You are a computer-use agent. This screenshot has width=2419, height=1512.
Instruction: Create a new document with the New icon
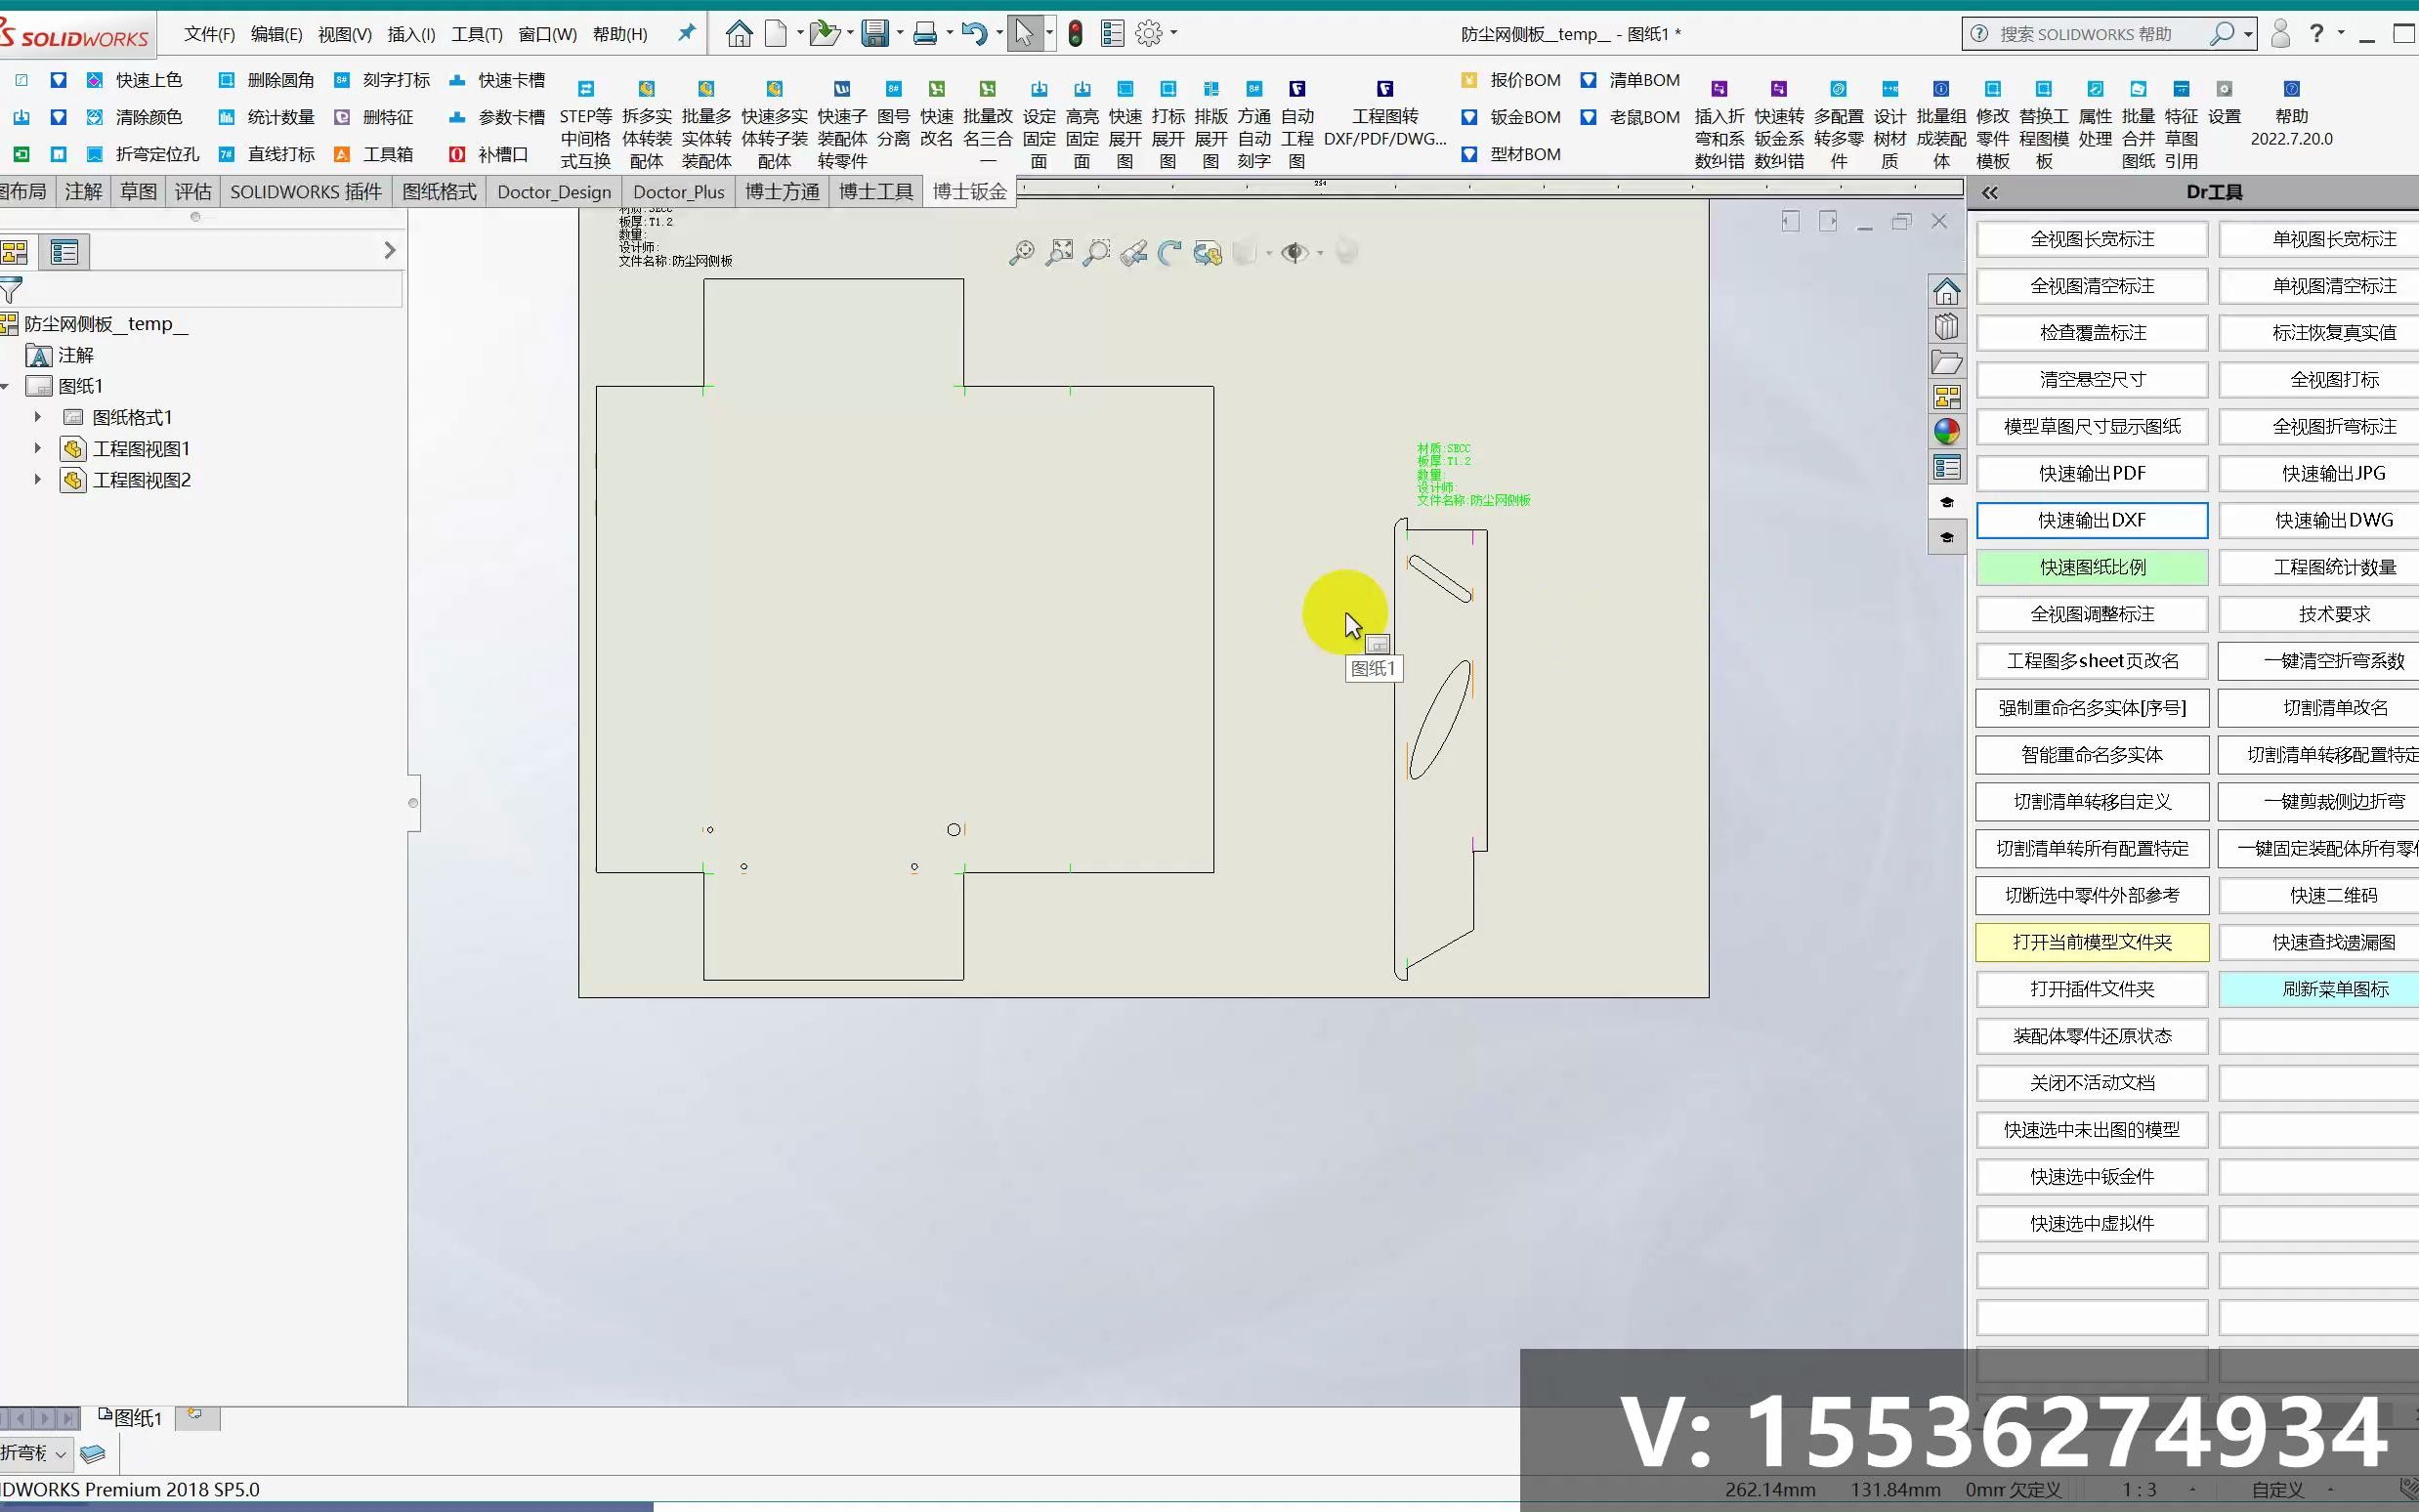tap(776, 33)
